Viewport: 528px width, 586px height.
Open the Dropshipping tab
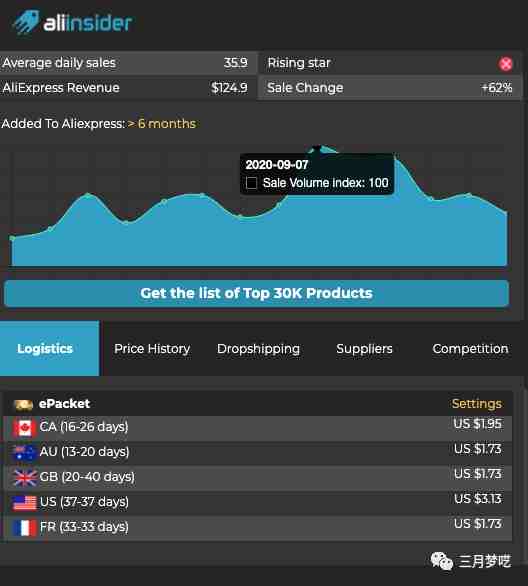tap(258, 349)
